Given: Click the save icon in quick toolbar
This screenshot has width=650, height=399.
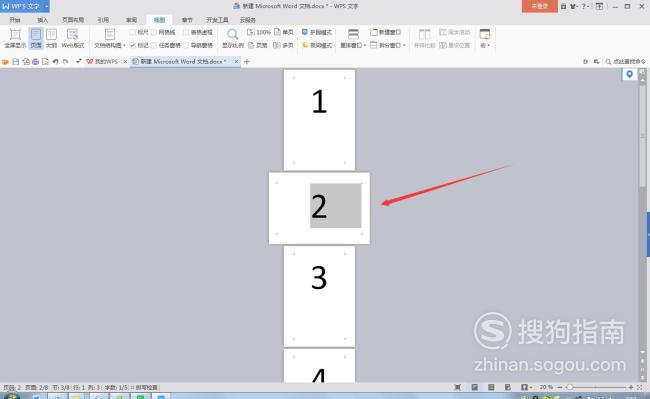Looking at the screenshot, I should coord(16,62).
